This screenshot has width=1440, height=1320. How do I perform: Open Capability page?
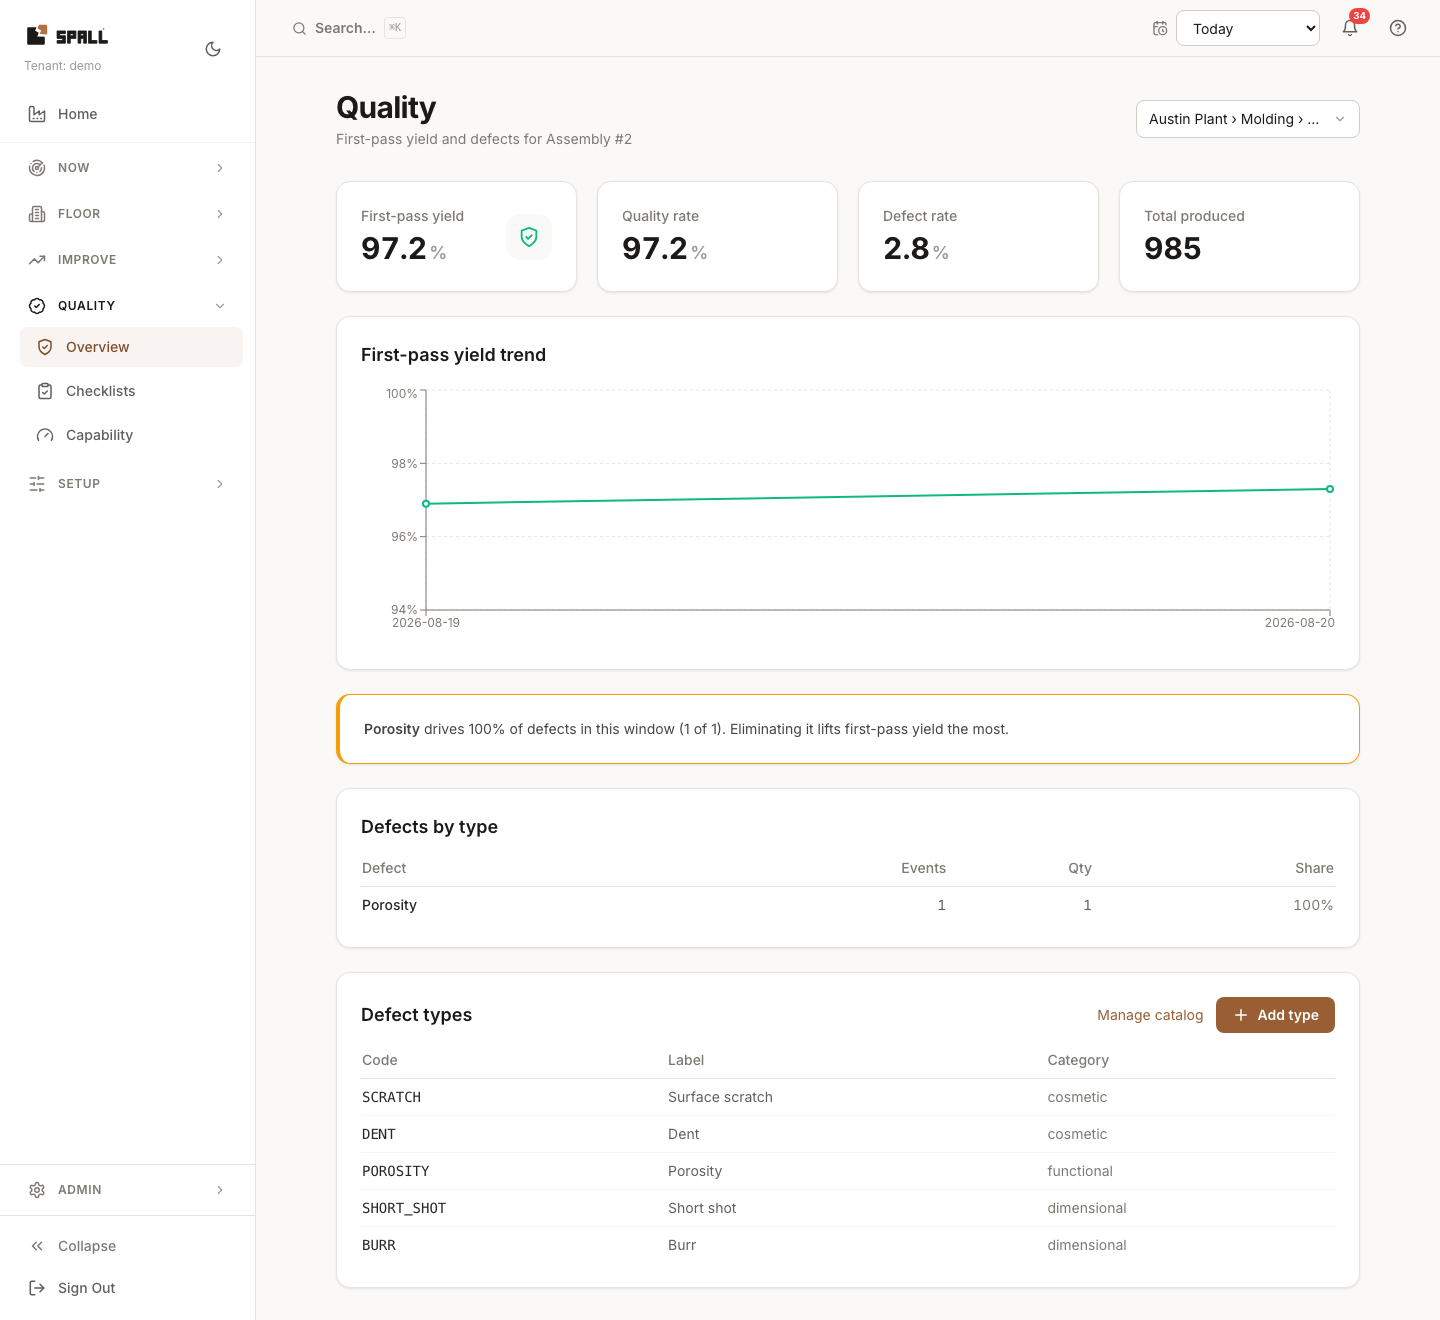pyautogui.click(x=131, y=435)
